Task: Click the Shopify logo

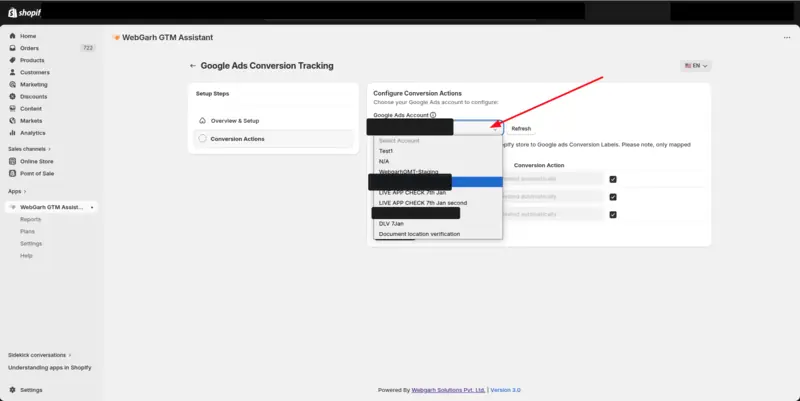Action: pos(24,13)
